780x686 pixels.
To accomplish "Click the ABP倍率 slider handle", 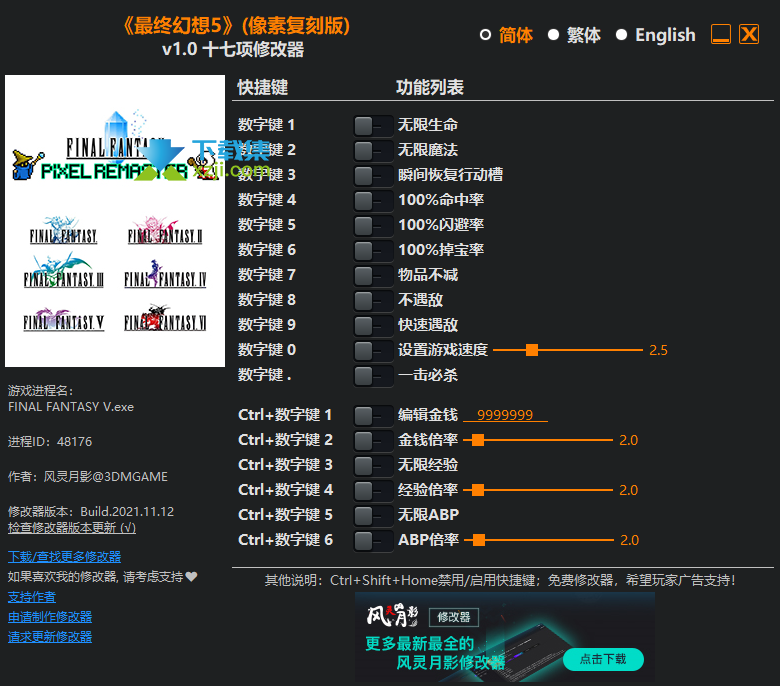I will [x=479, y=540].
